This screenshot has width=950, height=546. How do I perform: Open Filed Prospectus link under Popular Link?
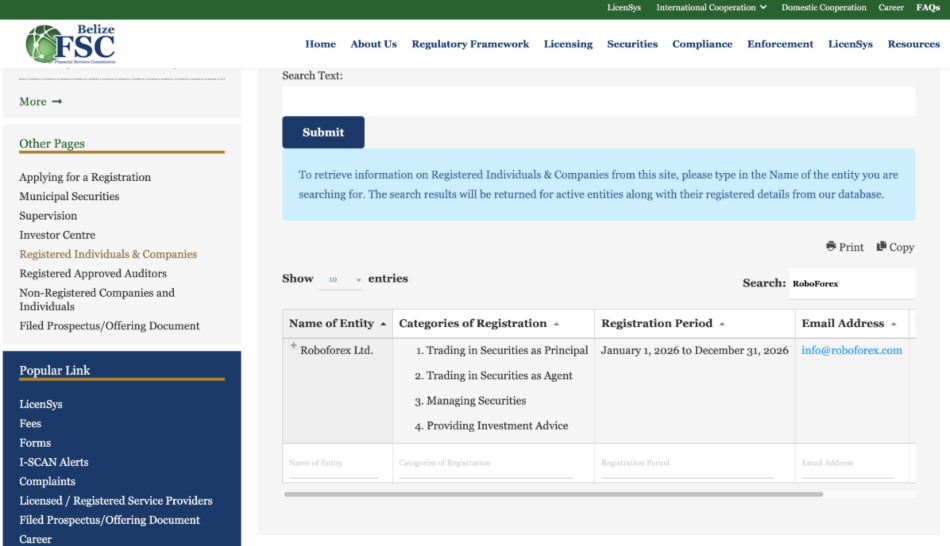[109, 520]
